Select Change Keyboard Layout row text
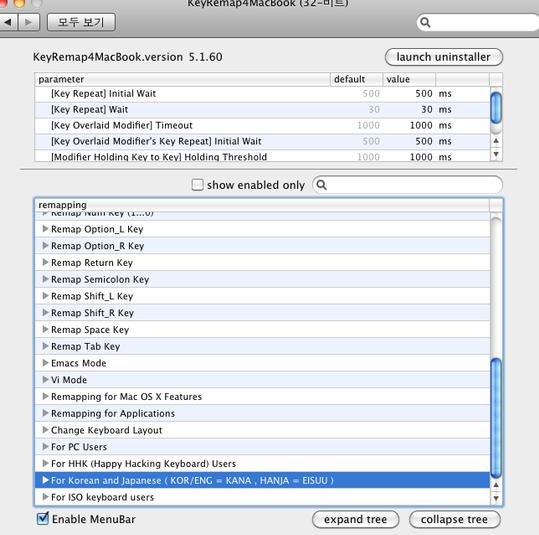539x535 pixels. [107, 430]
